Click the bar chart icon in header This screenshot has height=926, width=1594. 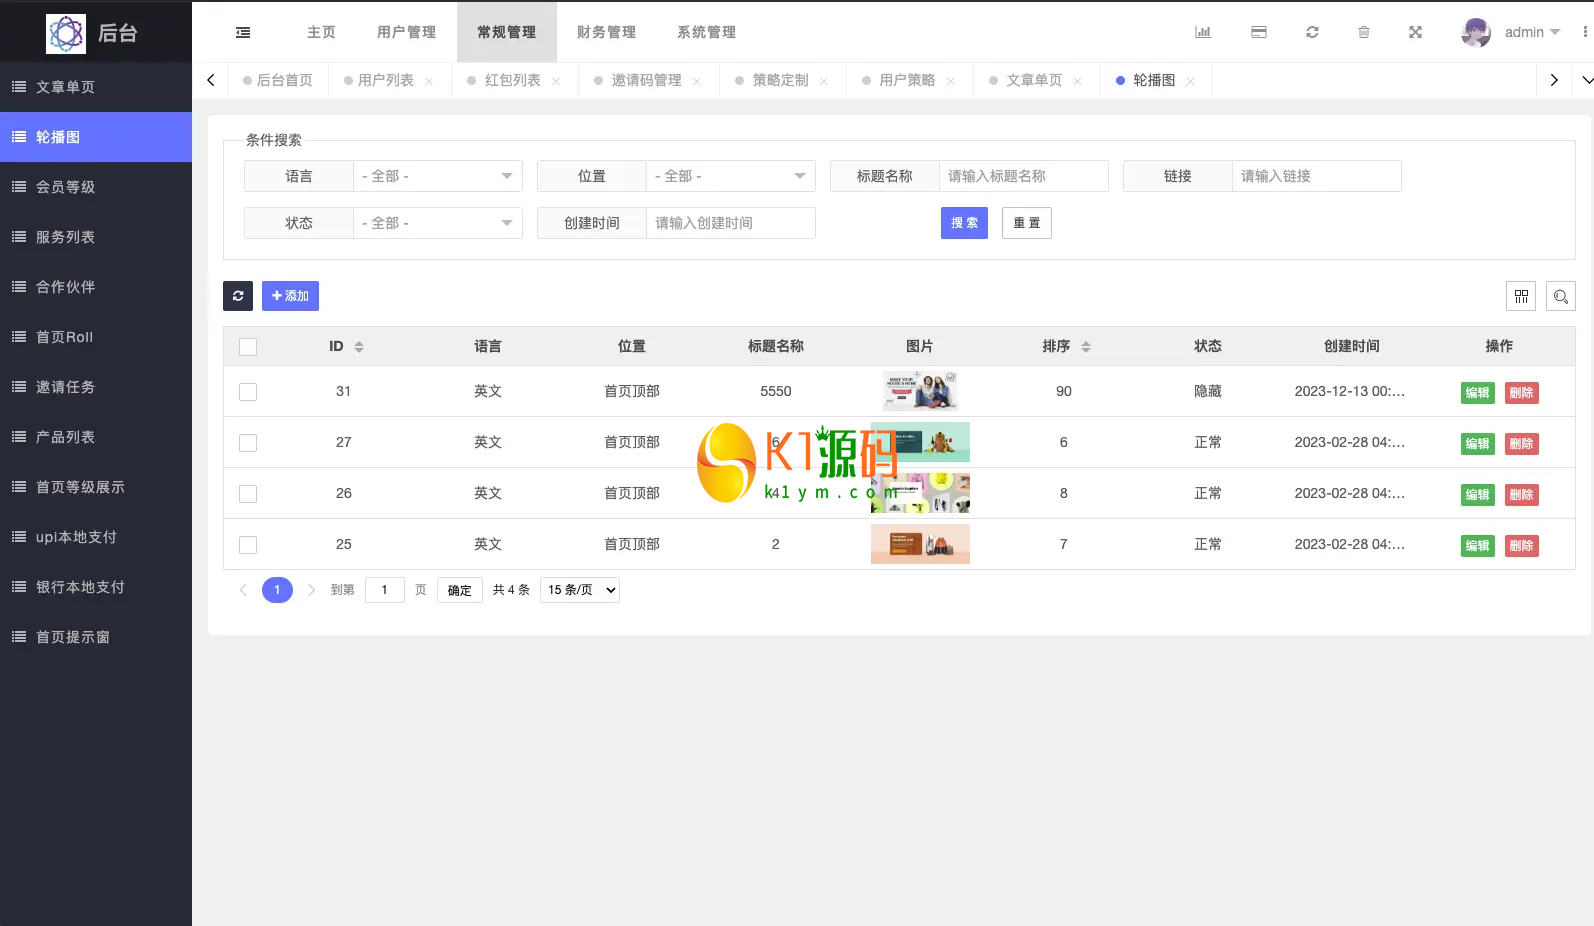1203,32
